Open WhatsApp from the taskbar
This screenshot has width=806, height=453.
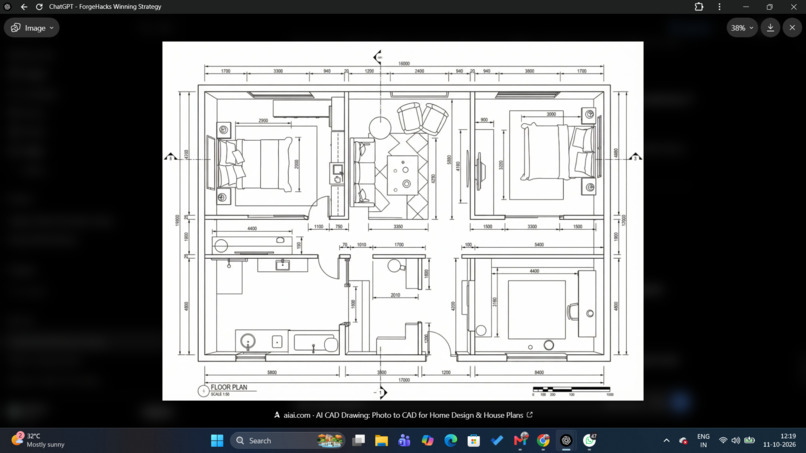pyautogui.click(x=590, y=441)
